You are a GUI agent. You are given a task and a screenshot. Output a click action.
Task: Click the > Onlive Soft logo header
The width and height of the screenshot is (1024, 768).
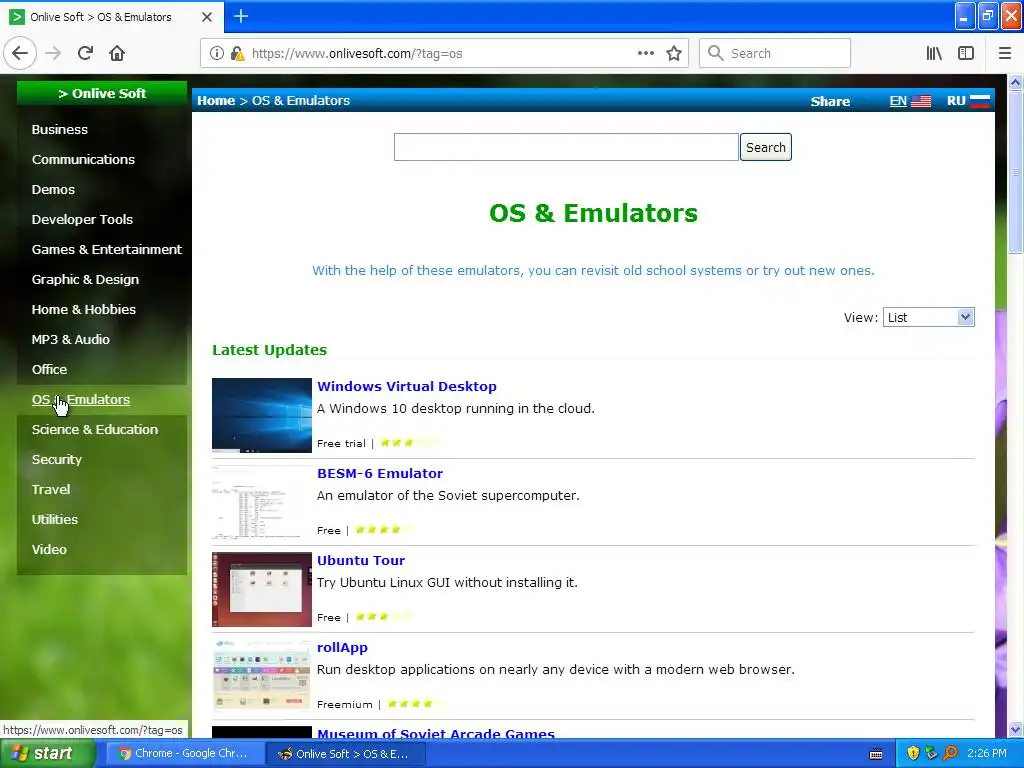(102, 93)
